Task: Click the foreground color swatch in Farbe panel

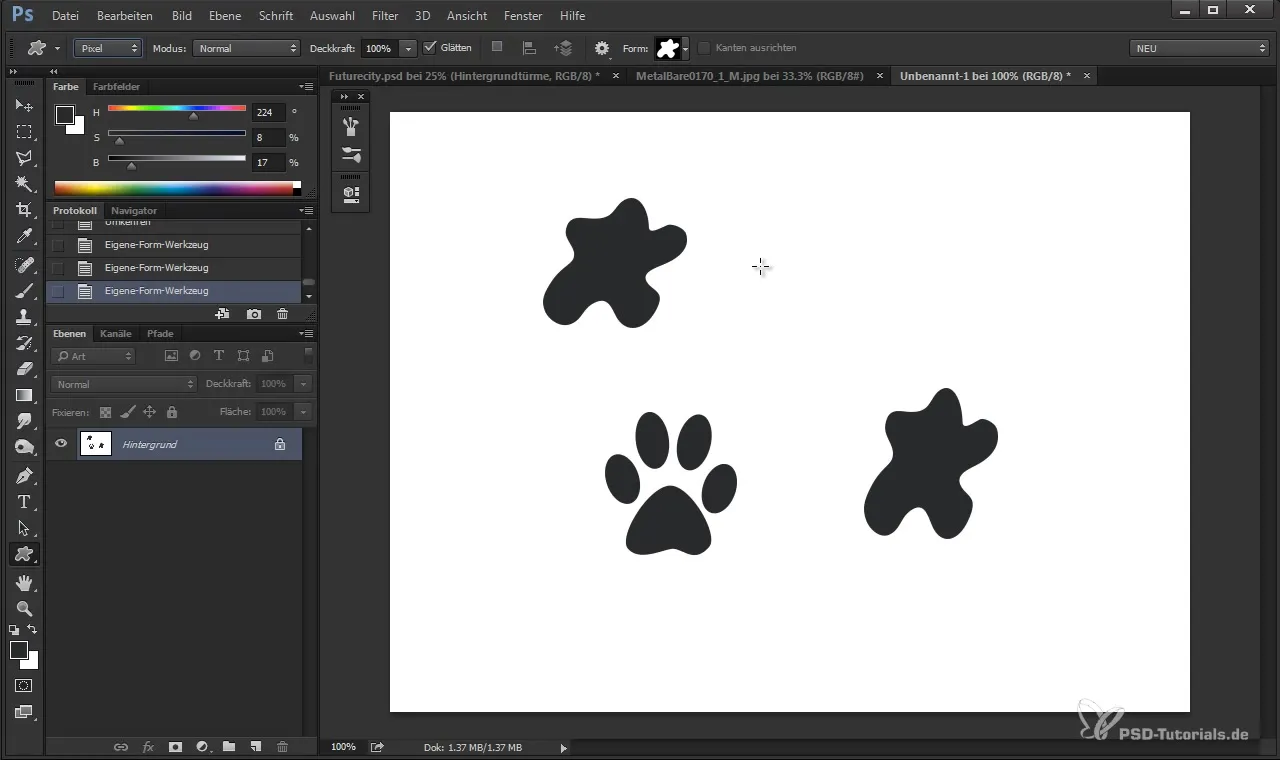Action: [x=64, y=115]
